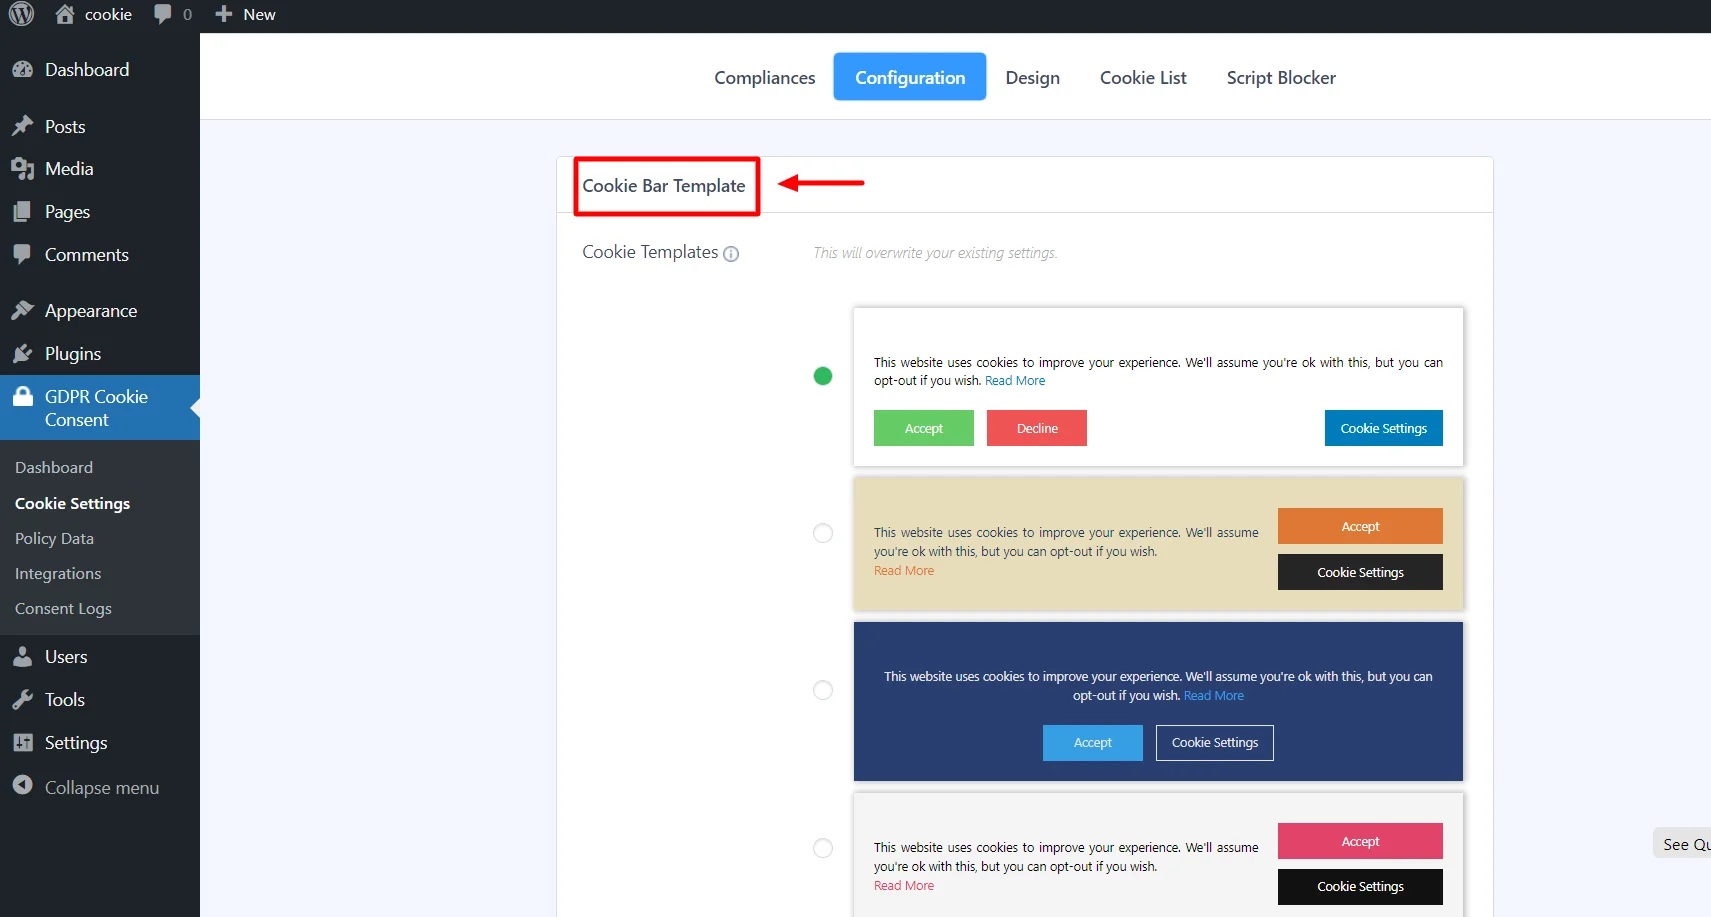Open Plugins via the plug icon
Viewport: 1711px width, 917px height.
coord(22,354)
